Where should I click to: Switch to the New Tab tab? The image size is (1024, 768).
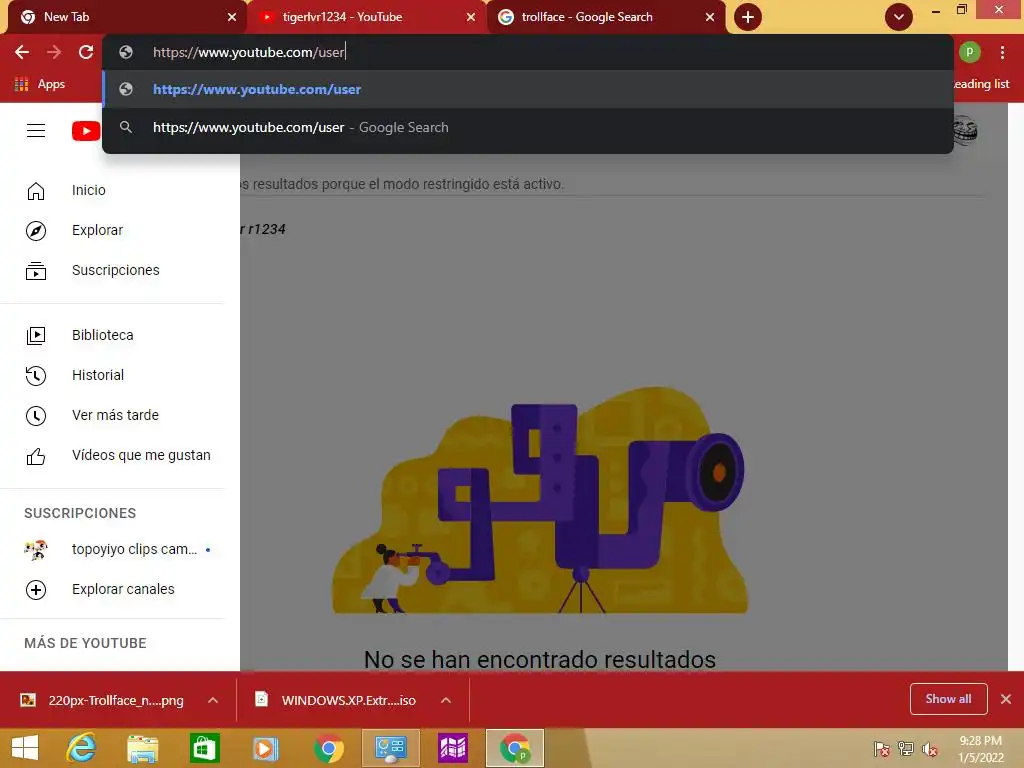(x=124, y=17)
